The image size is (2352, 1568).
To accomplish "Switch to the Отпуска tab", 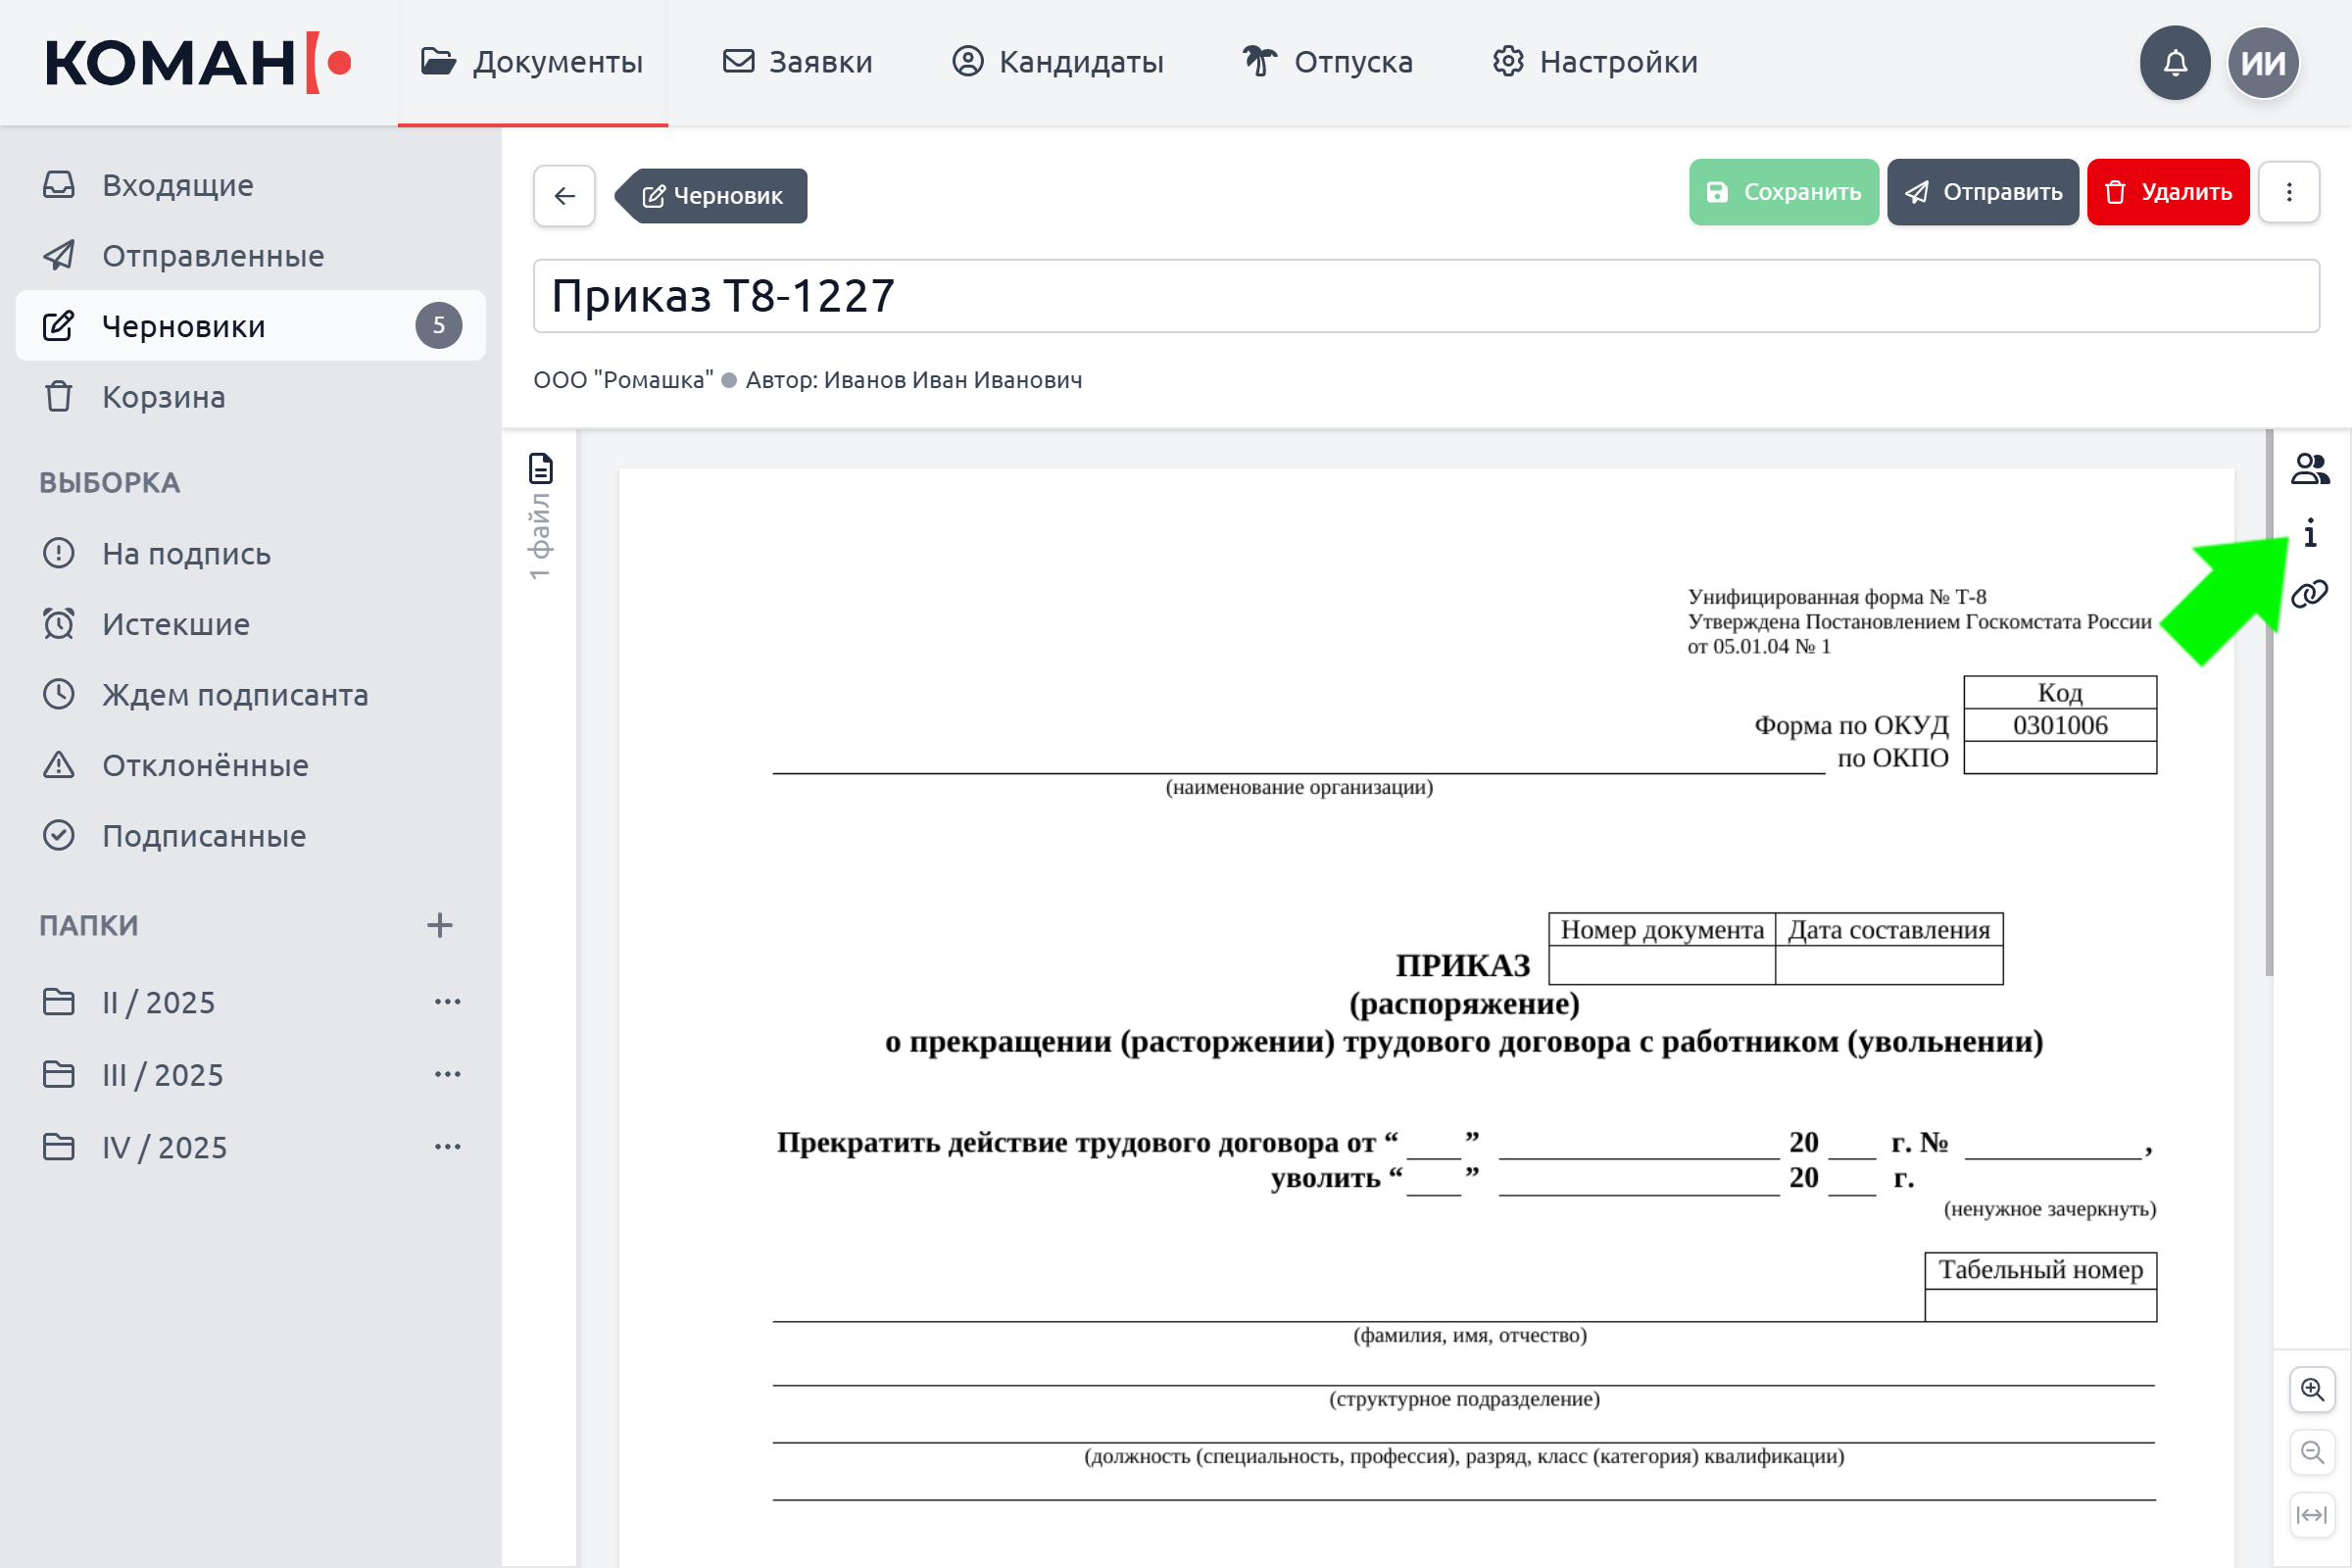I will pos(1327,62).
